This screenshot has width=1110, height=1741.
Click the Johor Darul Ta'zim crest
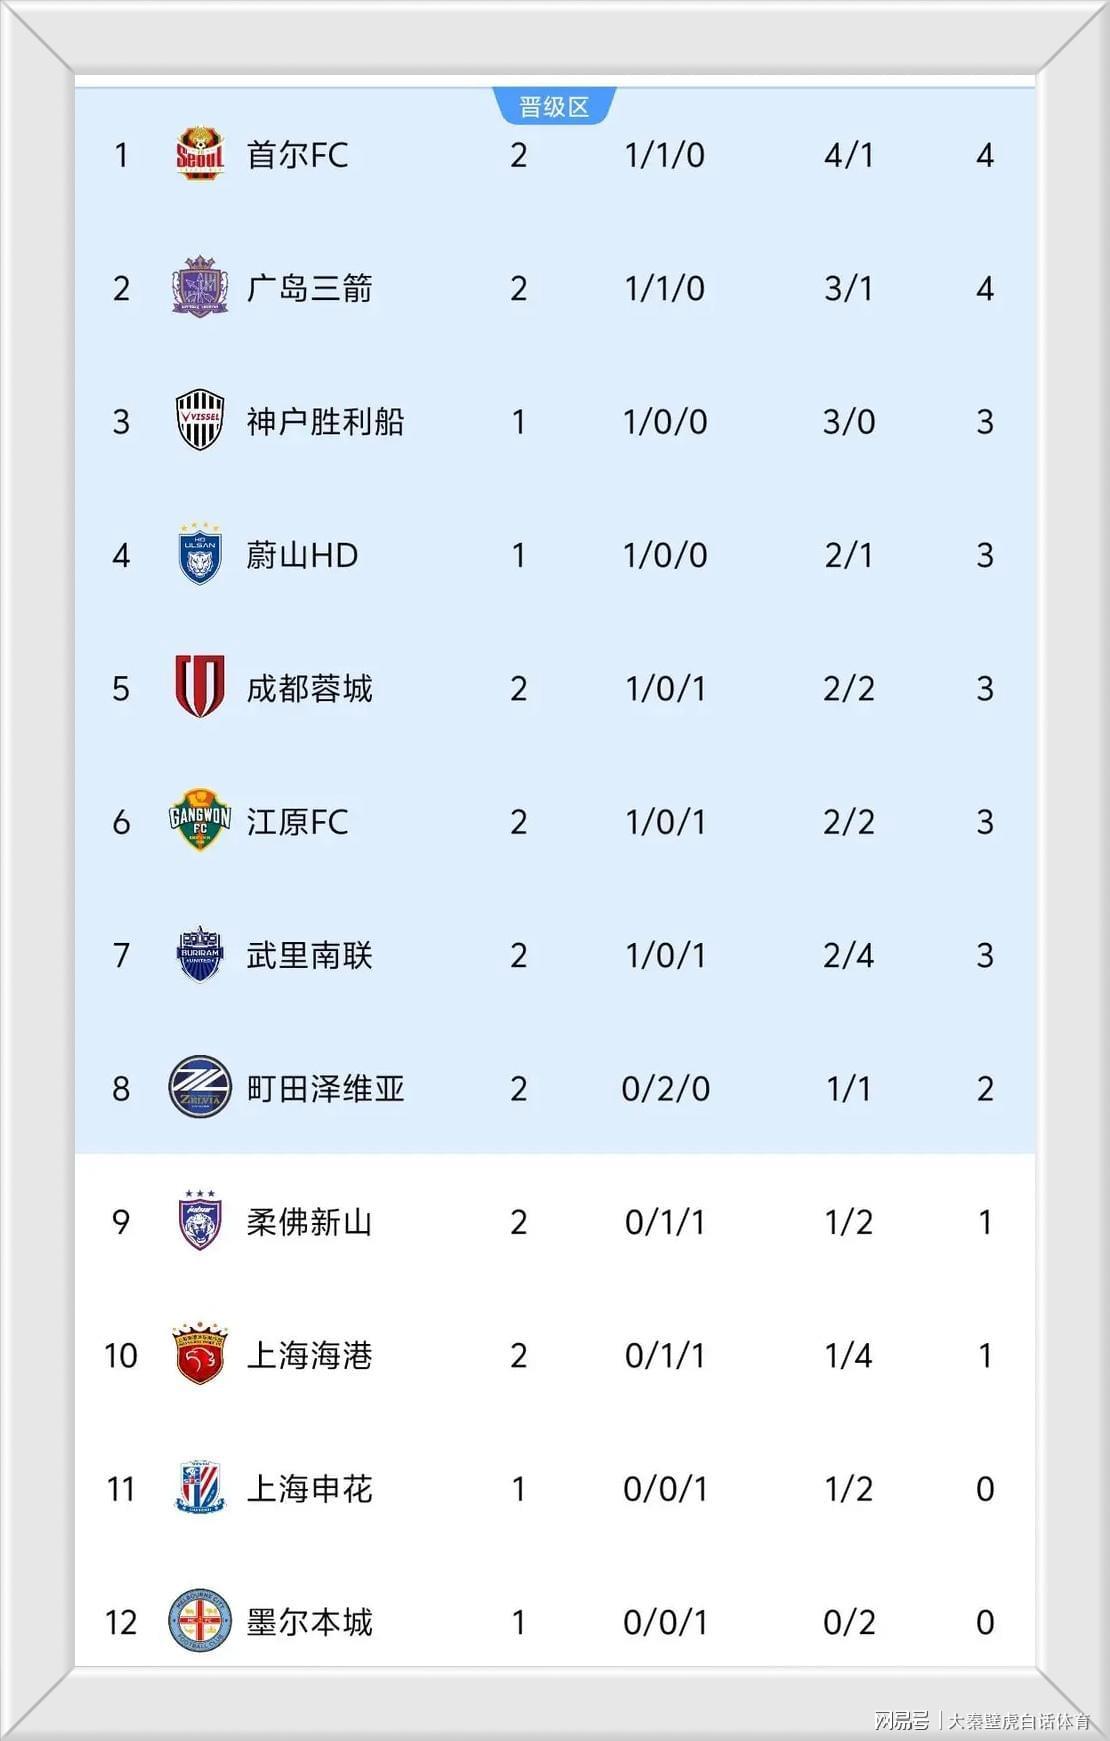200,1221
